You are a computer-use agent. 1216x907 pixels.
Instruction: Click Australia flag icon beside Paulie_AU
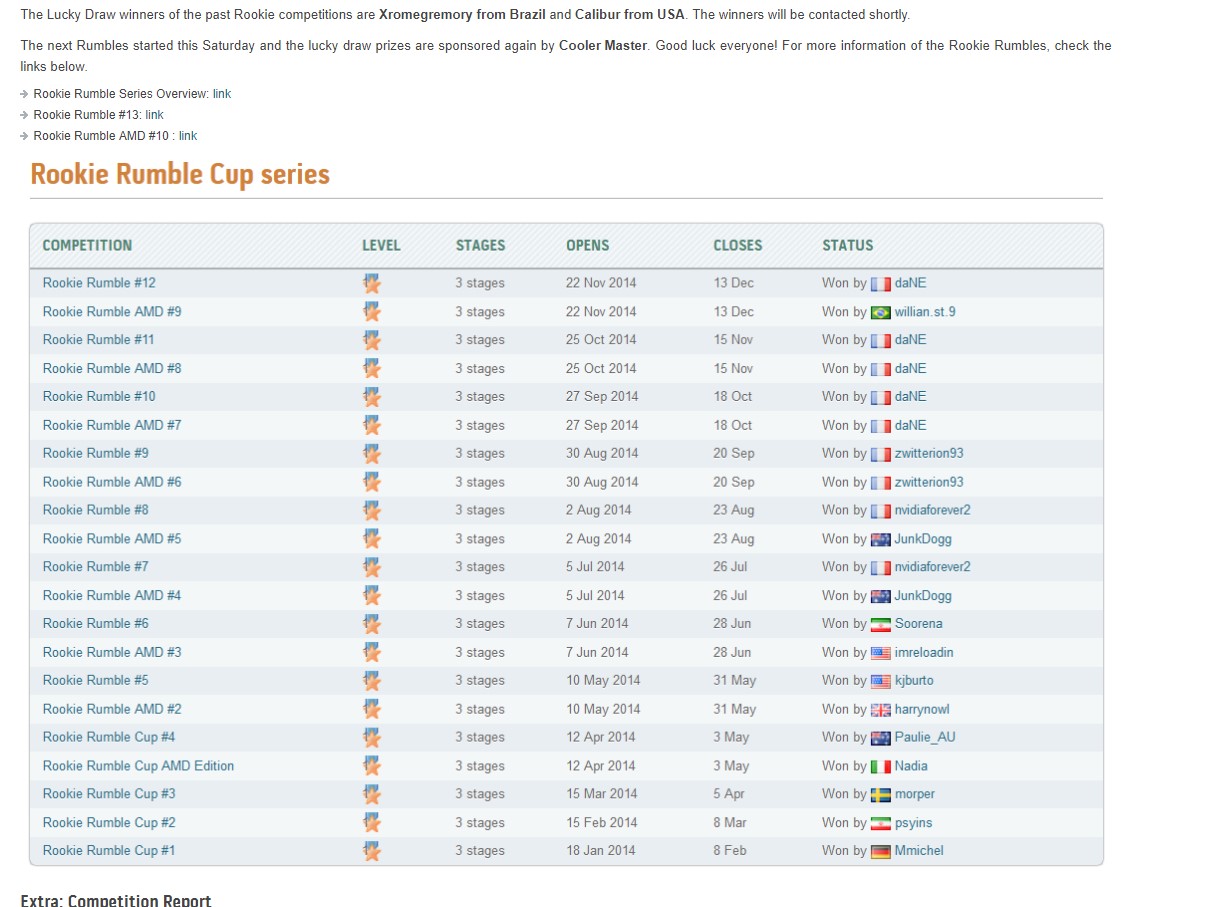[x=880, y=738]
